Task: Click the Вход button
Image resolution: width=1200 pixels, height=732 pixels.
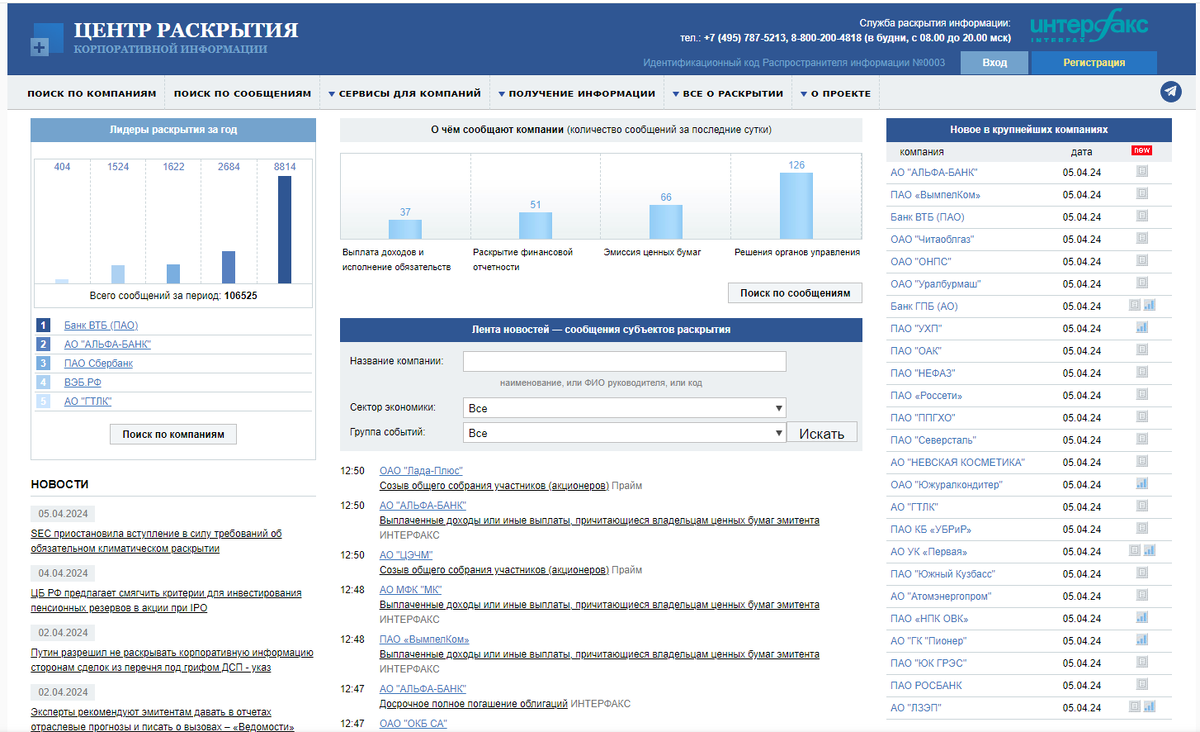Action: (x=995, y=62)
